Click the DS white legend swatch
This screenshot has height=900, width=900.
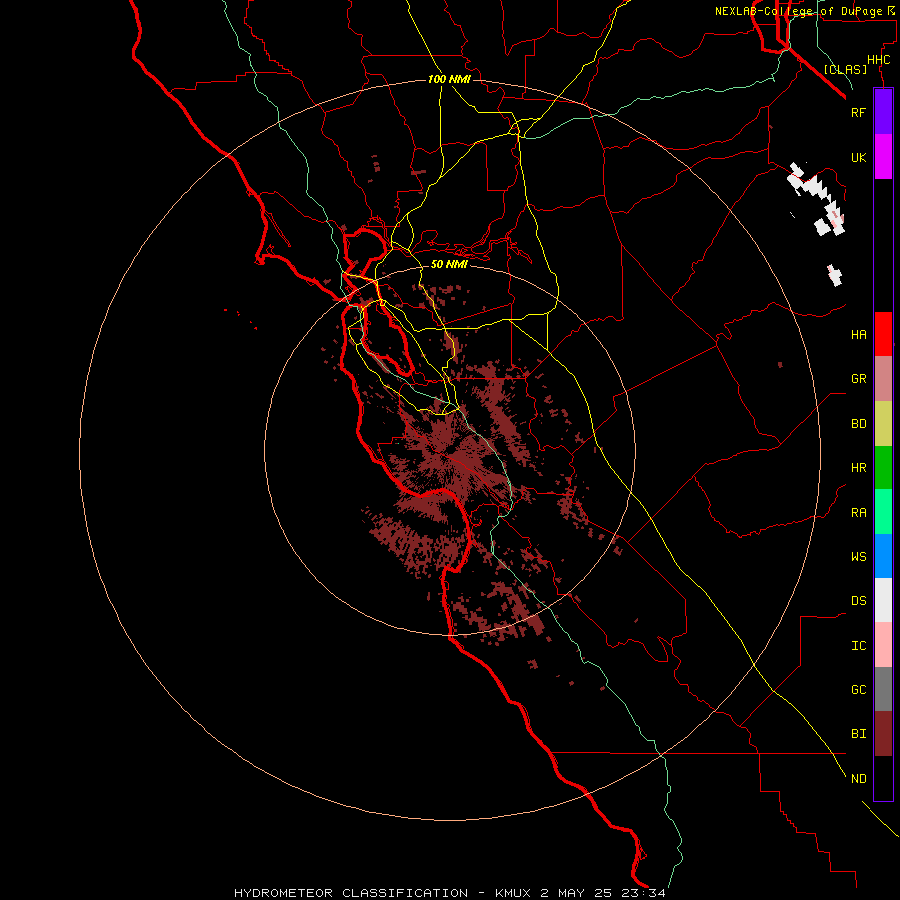click(x=883, y=600)
